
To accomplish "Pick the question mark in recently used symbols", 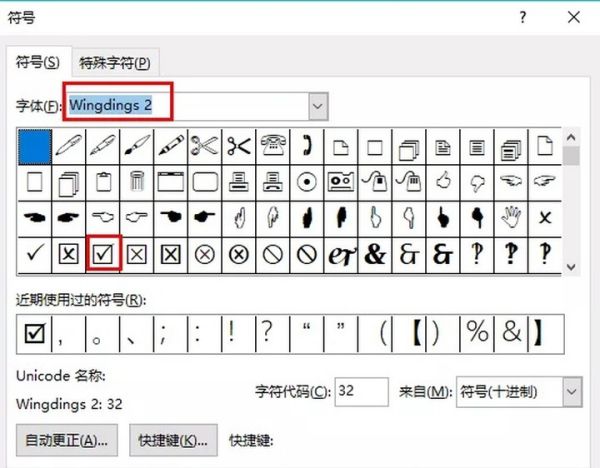I will (x=272, y=334).
